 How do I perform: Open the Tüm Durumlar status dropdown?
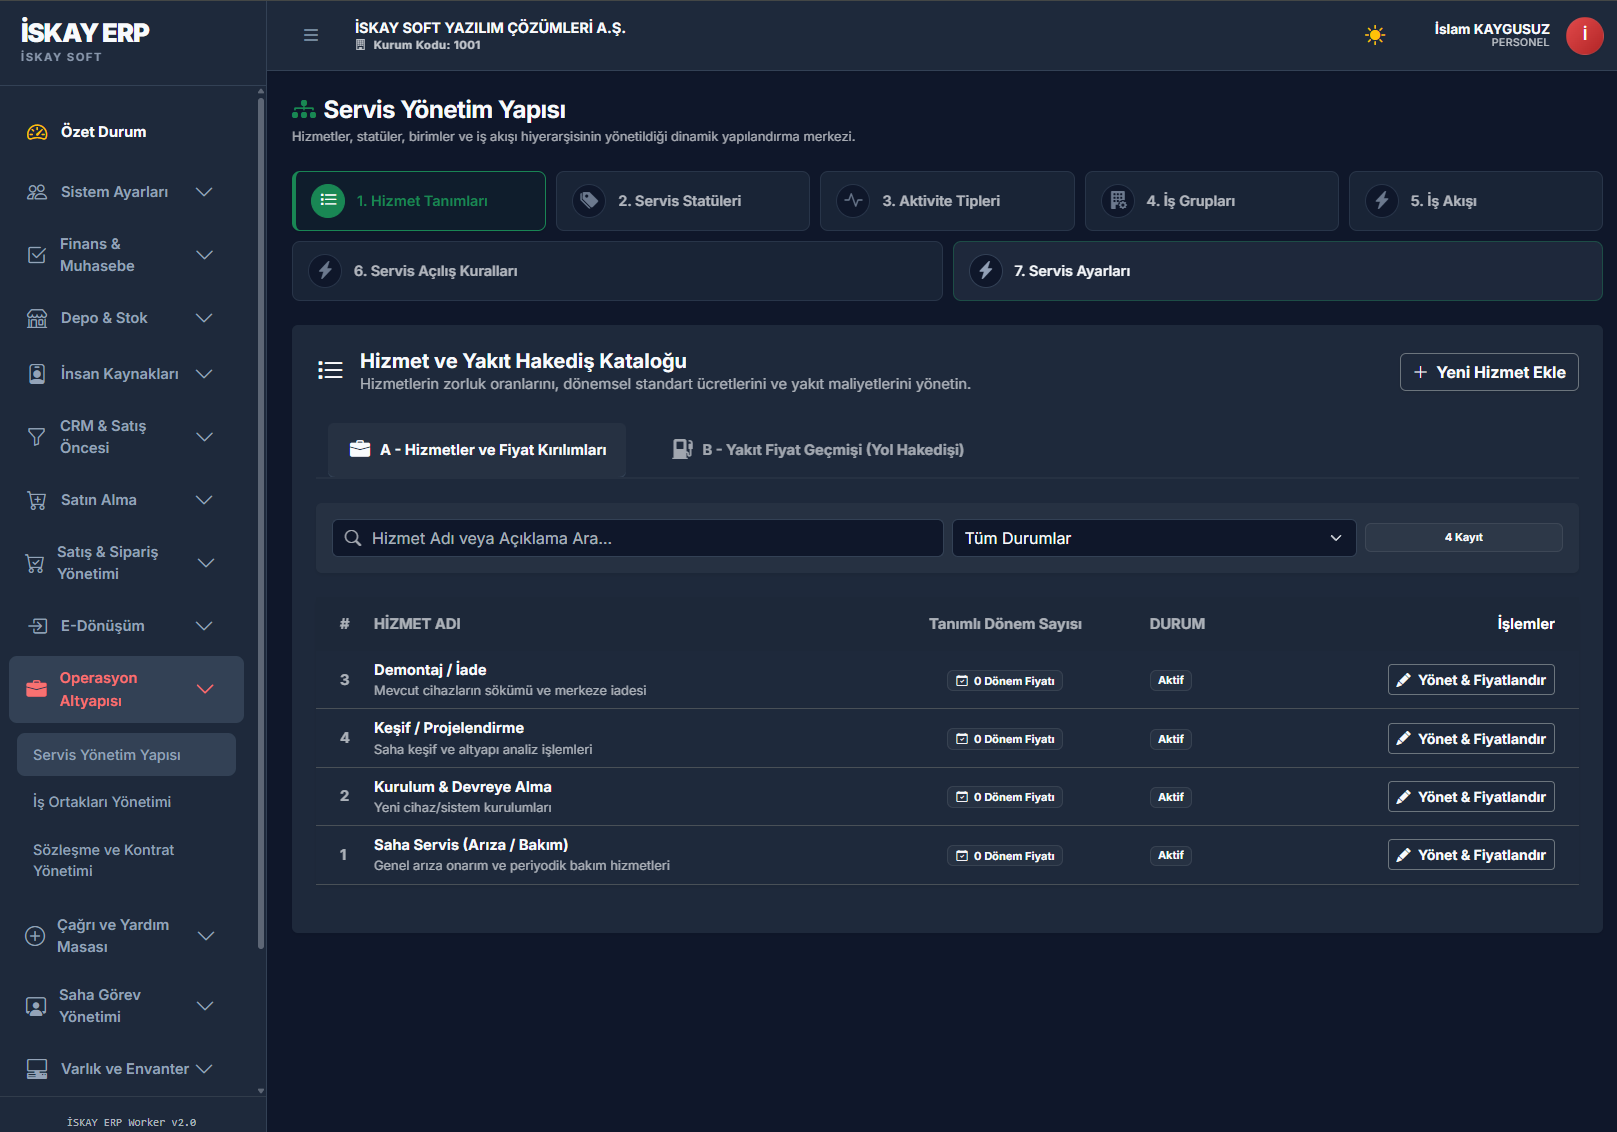(1153, 538)
